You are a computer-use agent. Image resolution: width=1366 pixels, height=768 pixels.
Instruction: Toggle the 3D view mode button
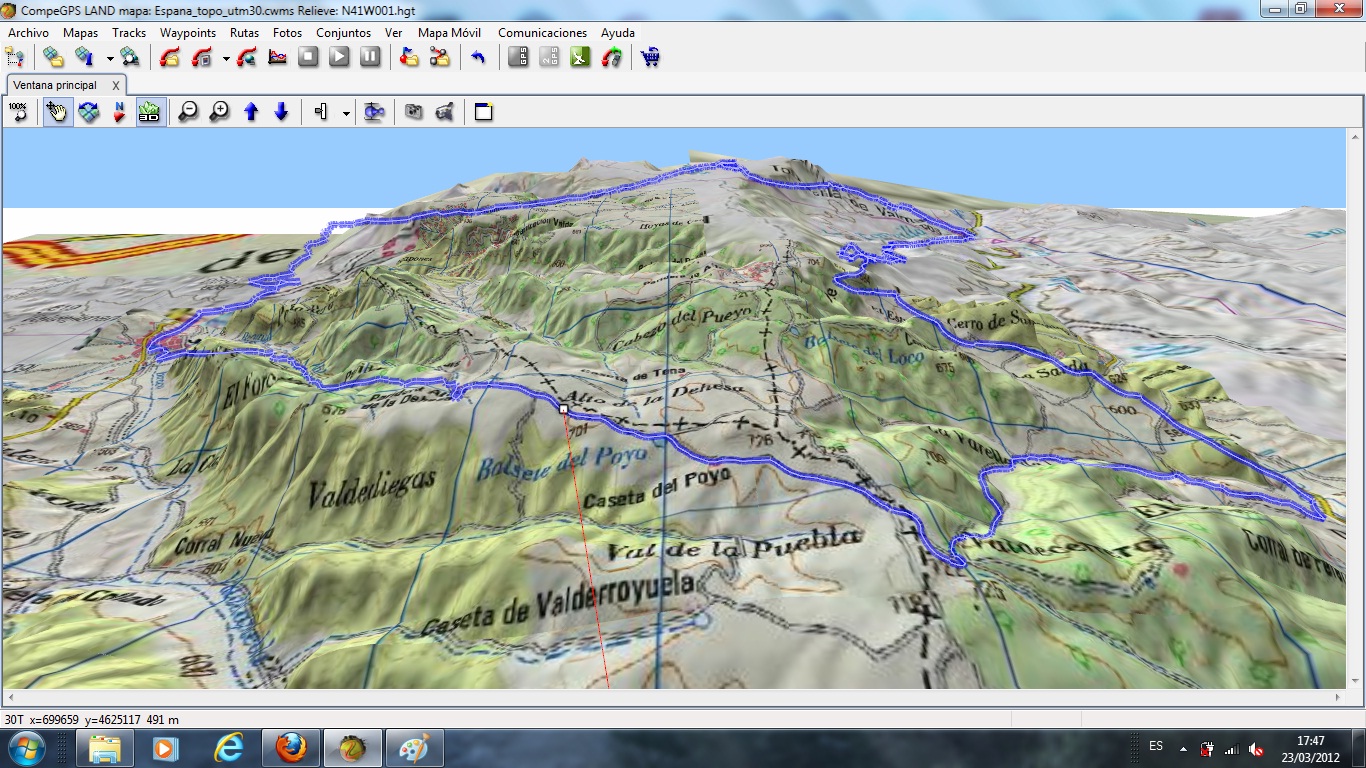150,112
